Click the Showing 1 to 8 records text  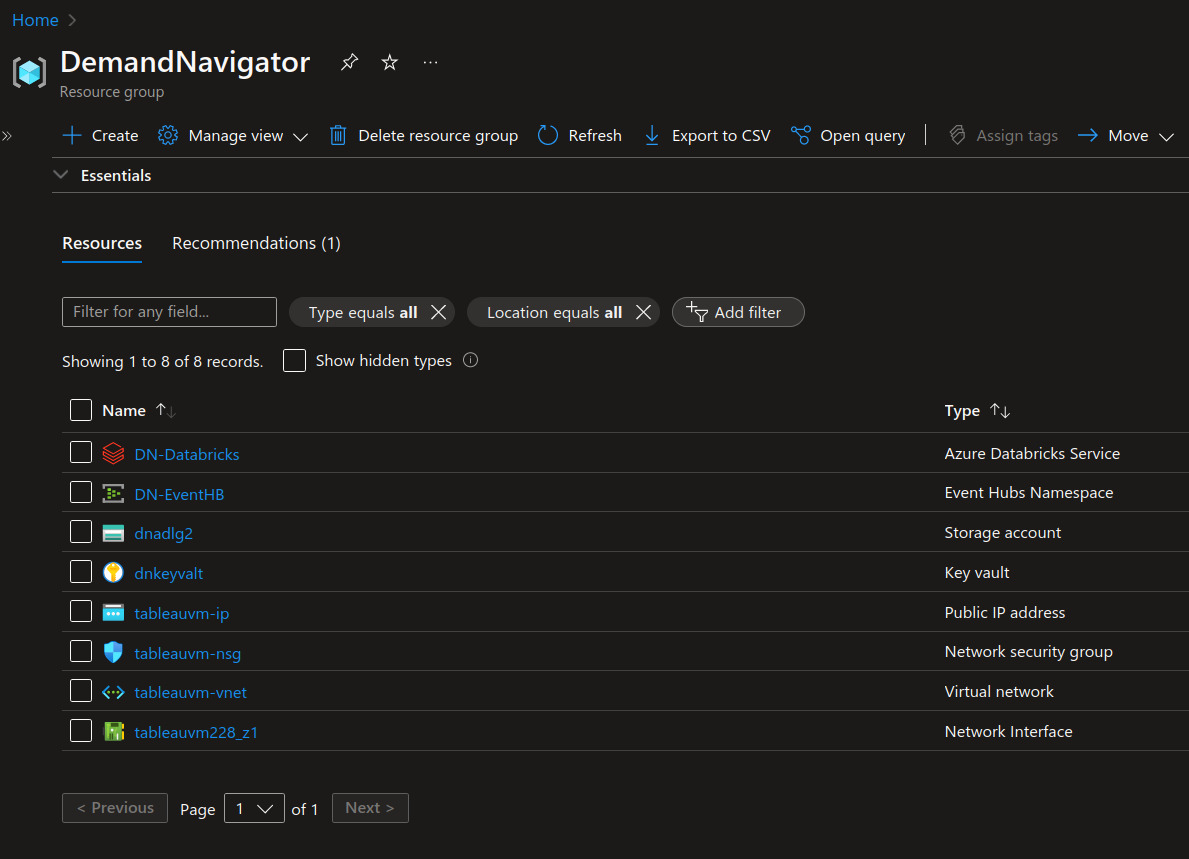[162, 362]
